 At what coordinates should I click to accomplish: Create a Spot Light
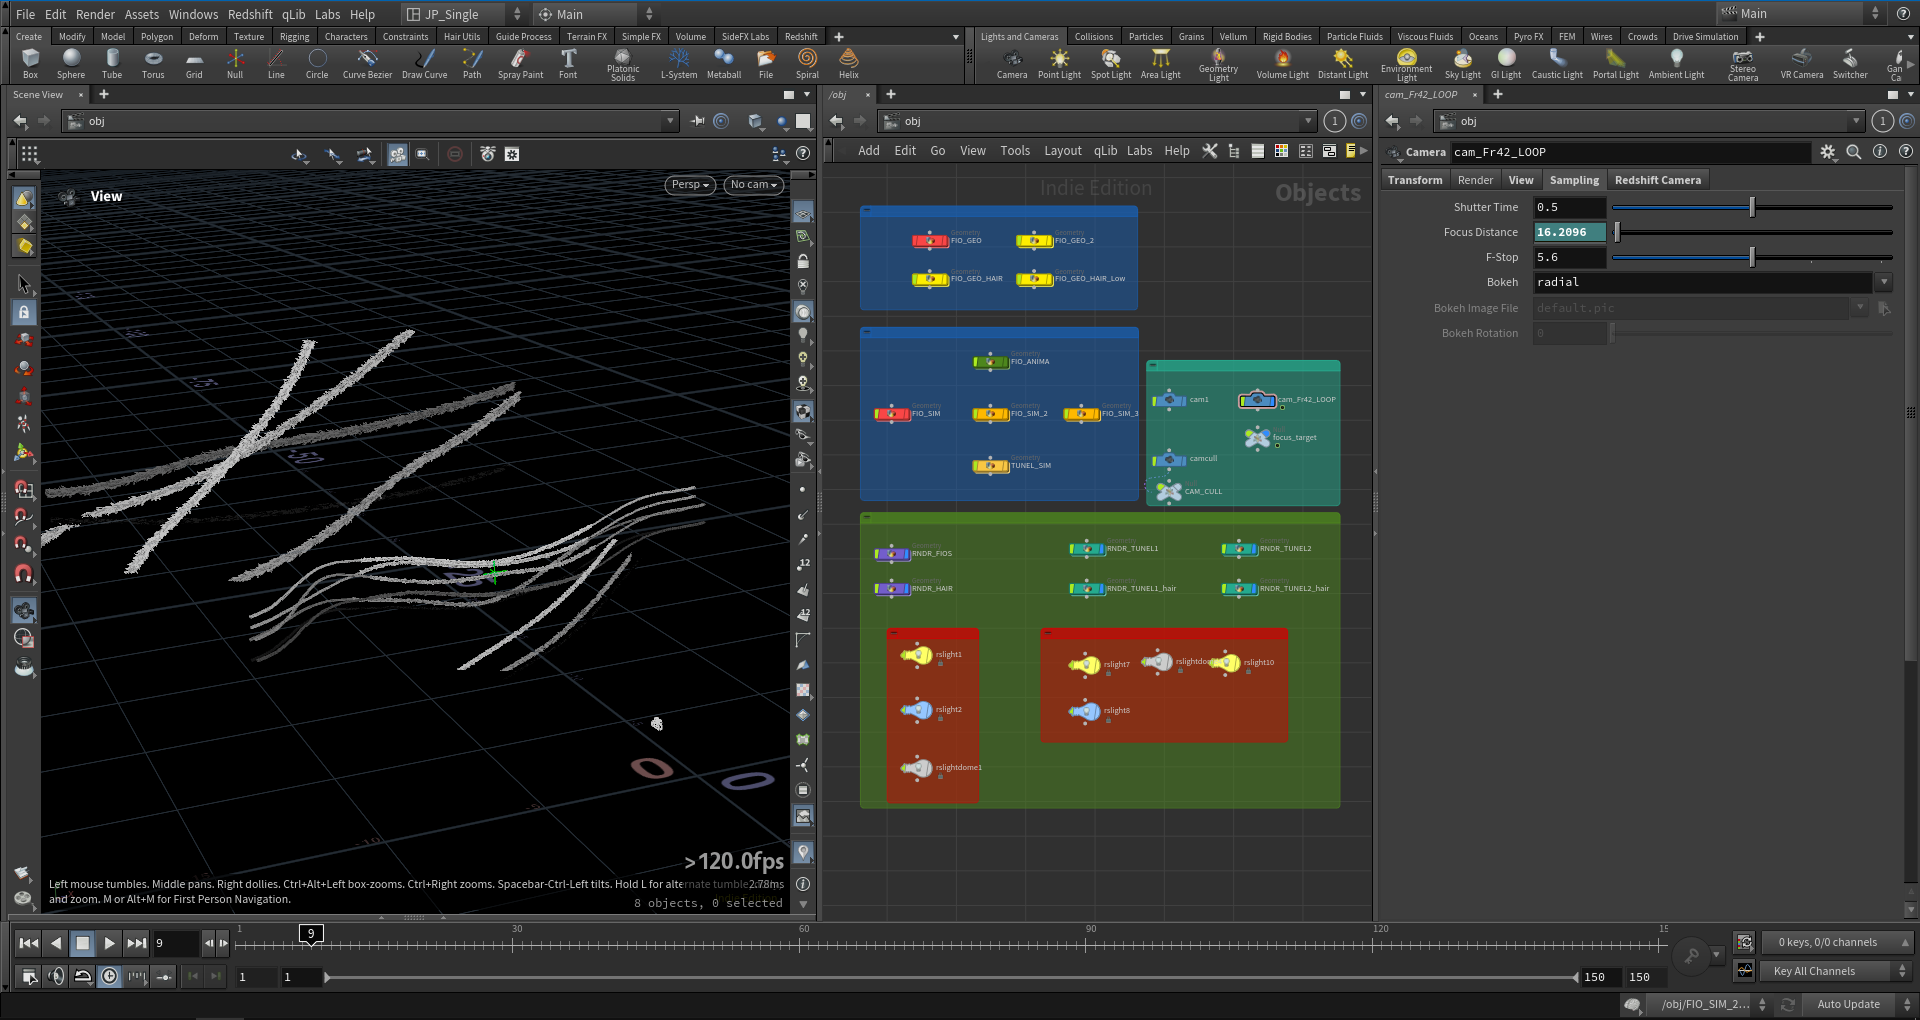(1111, 64)
